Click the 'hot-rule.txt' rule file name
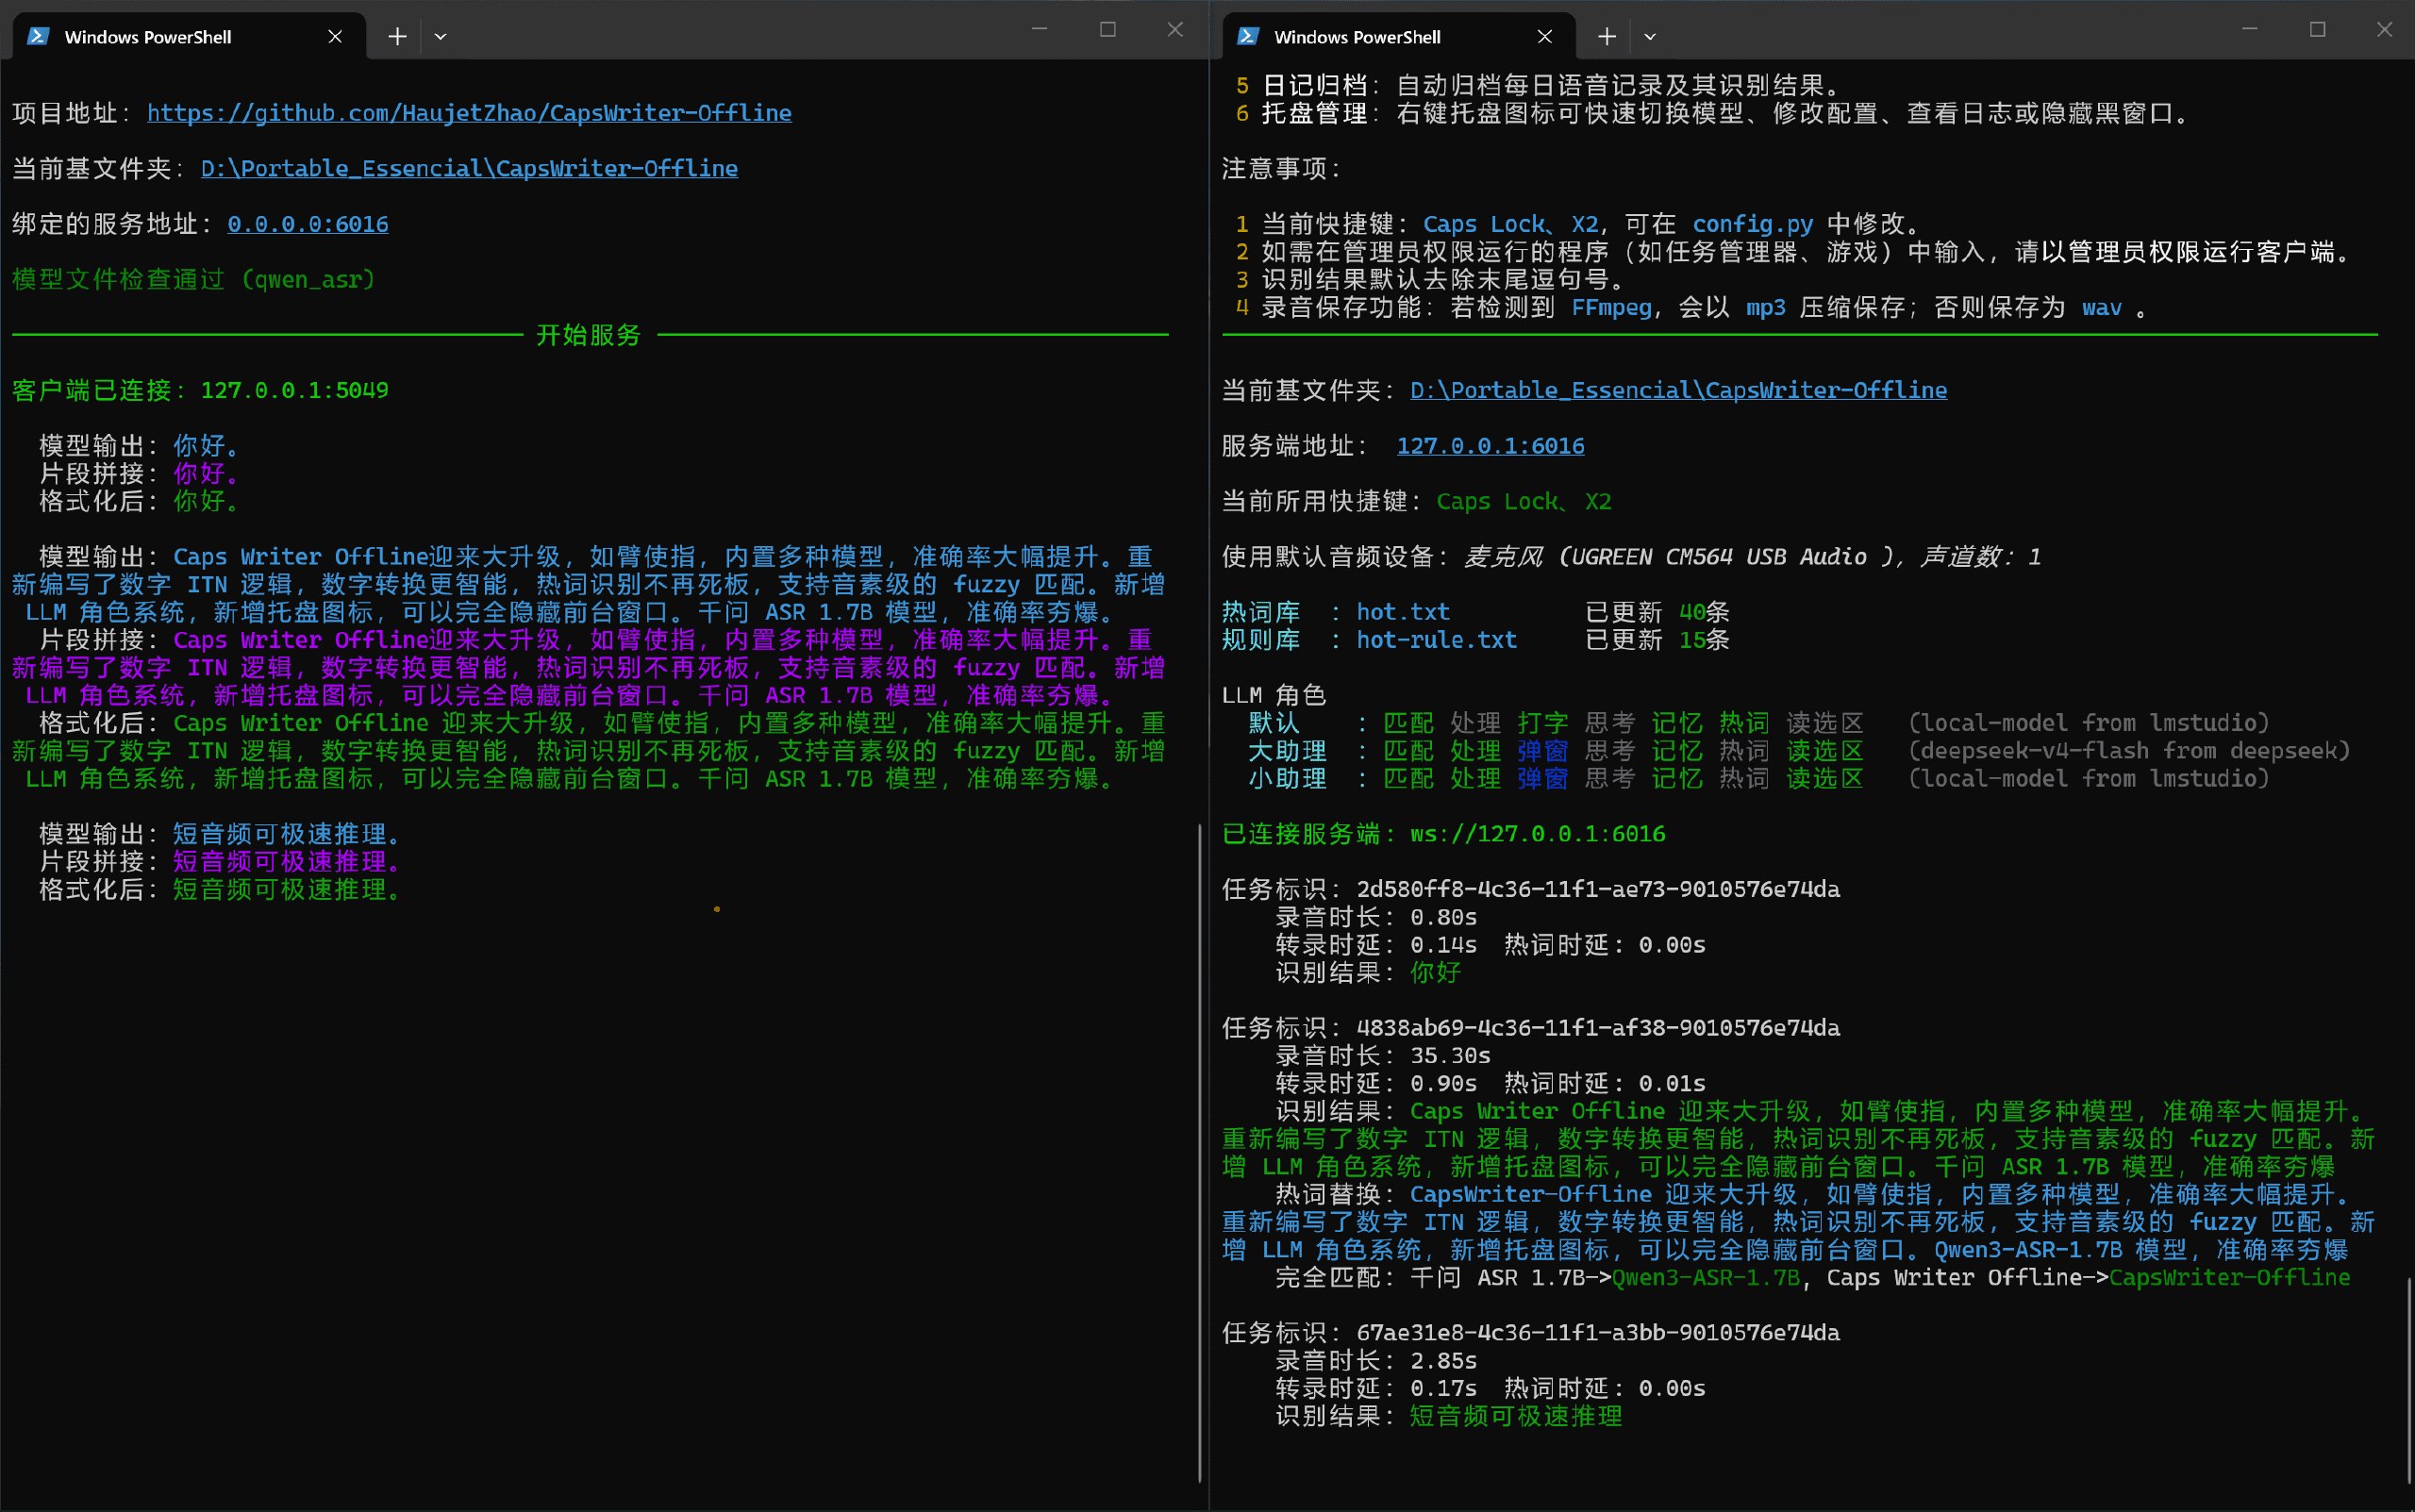 point(1437,640)
